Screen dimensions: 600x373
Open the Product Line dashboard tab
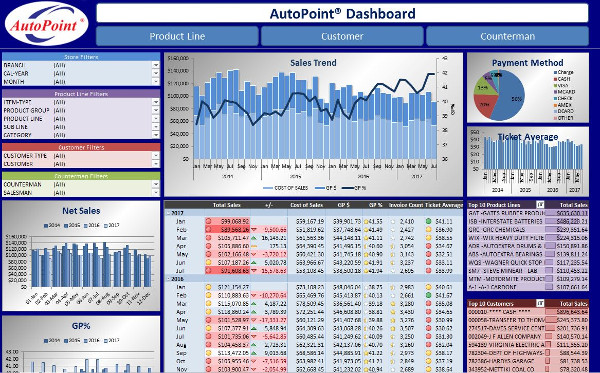pyautogui.click(x=177, y=36)
